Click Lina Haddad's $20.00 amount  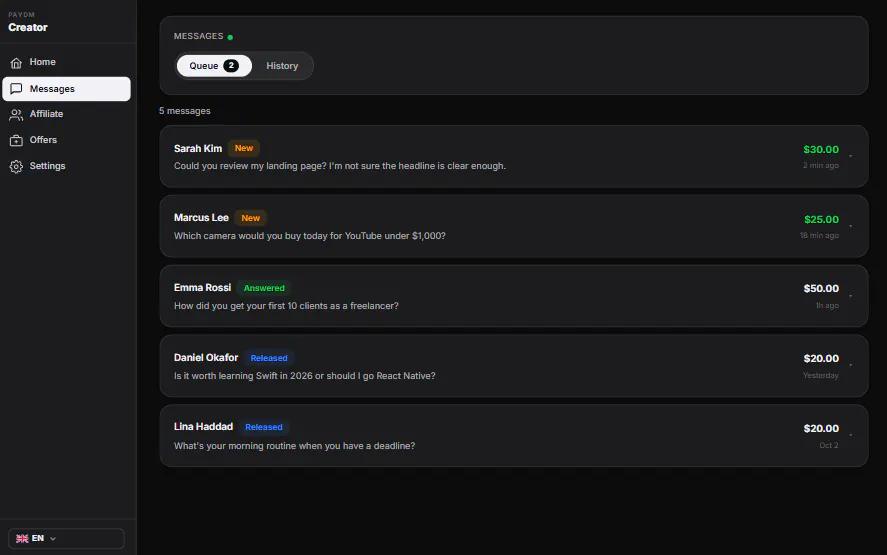(x=821, y=428)
